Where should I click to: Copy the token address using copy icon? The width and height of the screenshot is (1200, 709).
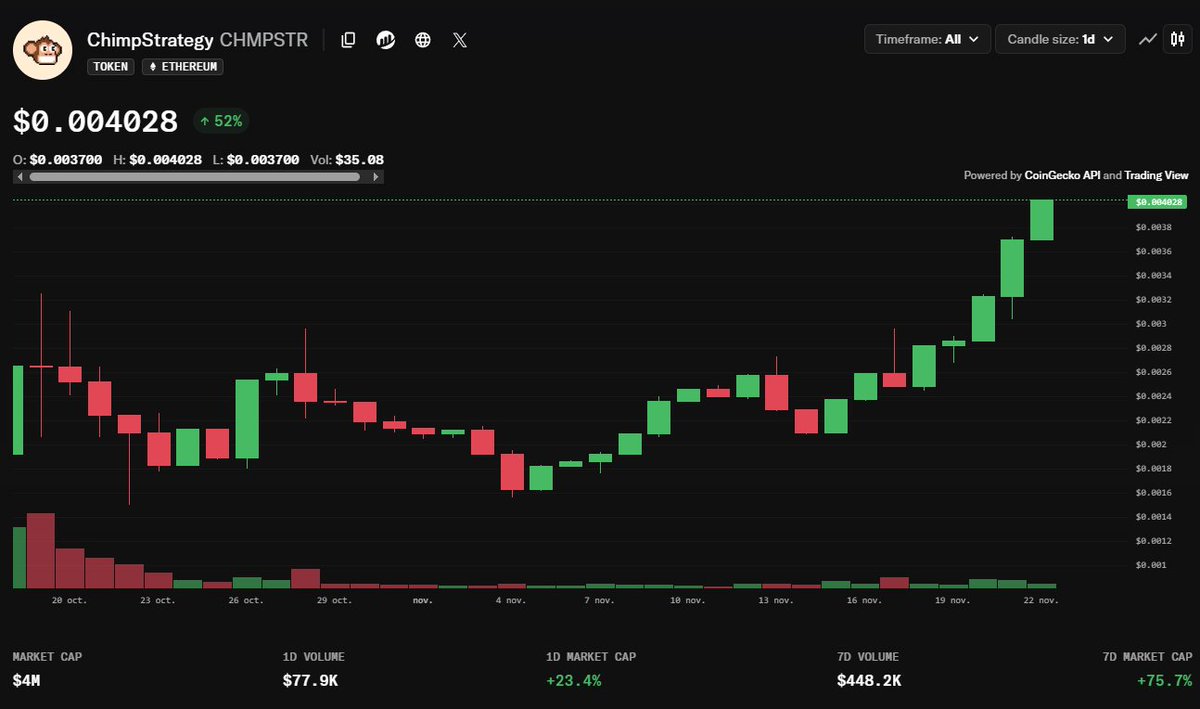(x=348, y=40)
